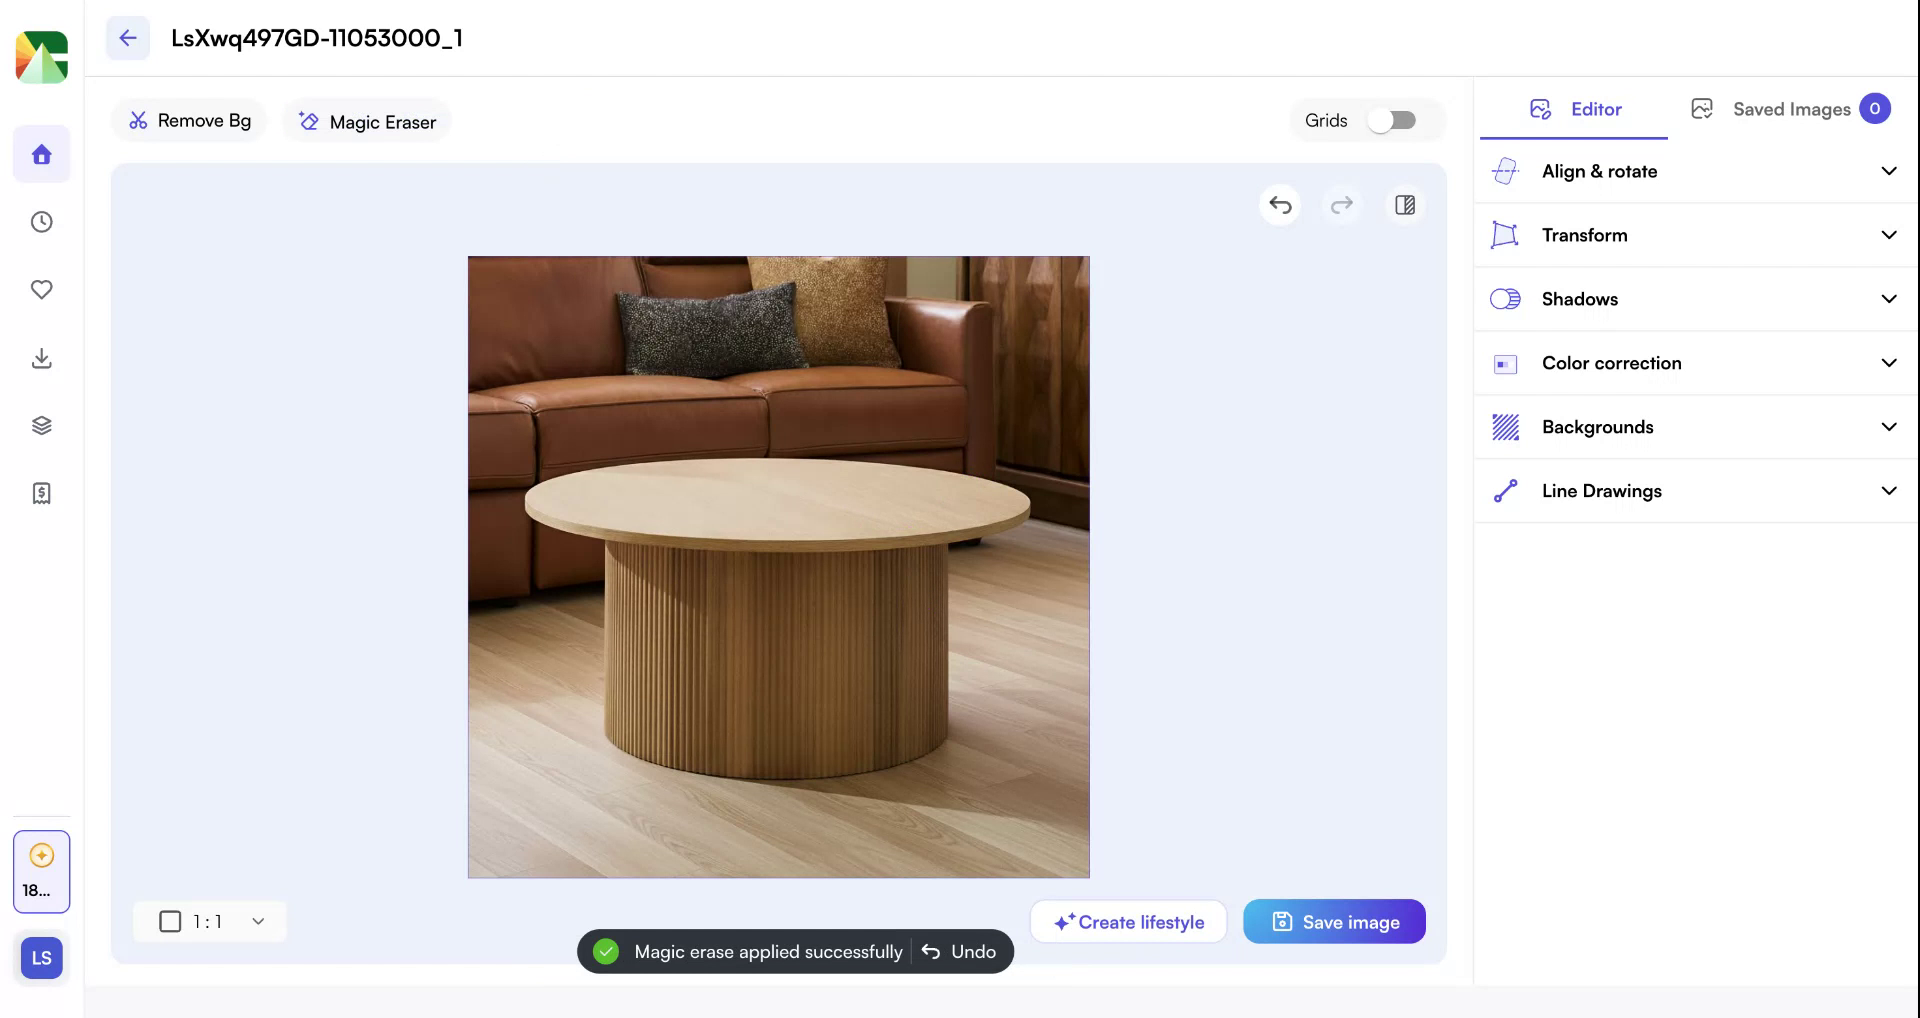This screenshot has width=1920, height=1018.
Task: View favorites with the heart icon
Action: pyautogui.click(x=41, y=289)
